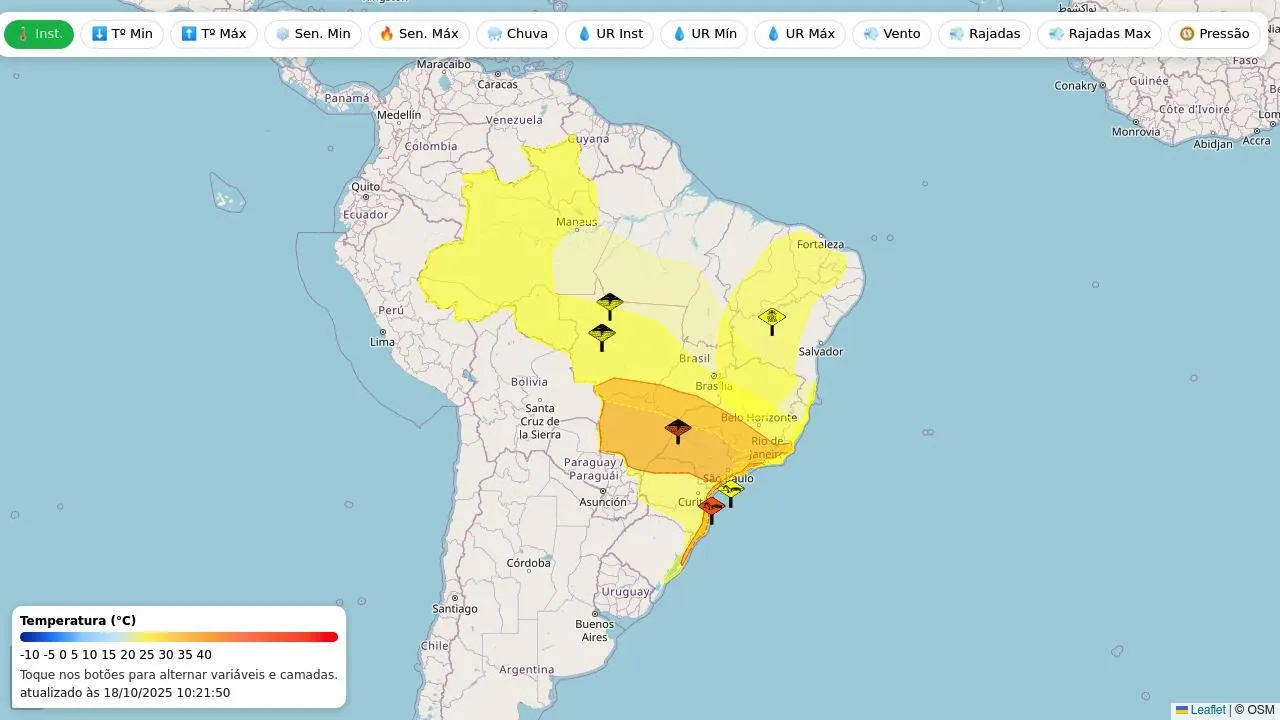Open the northernmost yellow storm marker south of Manaus

pyautogui.click(x=610, y=303)
